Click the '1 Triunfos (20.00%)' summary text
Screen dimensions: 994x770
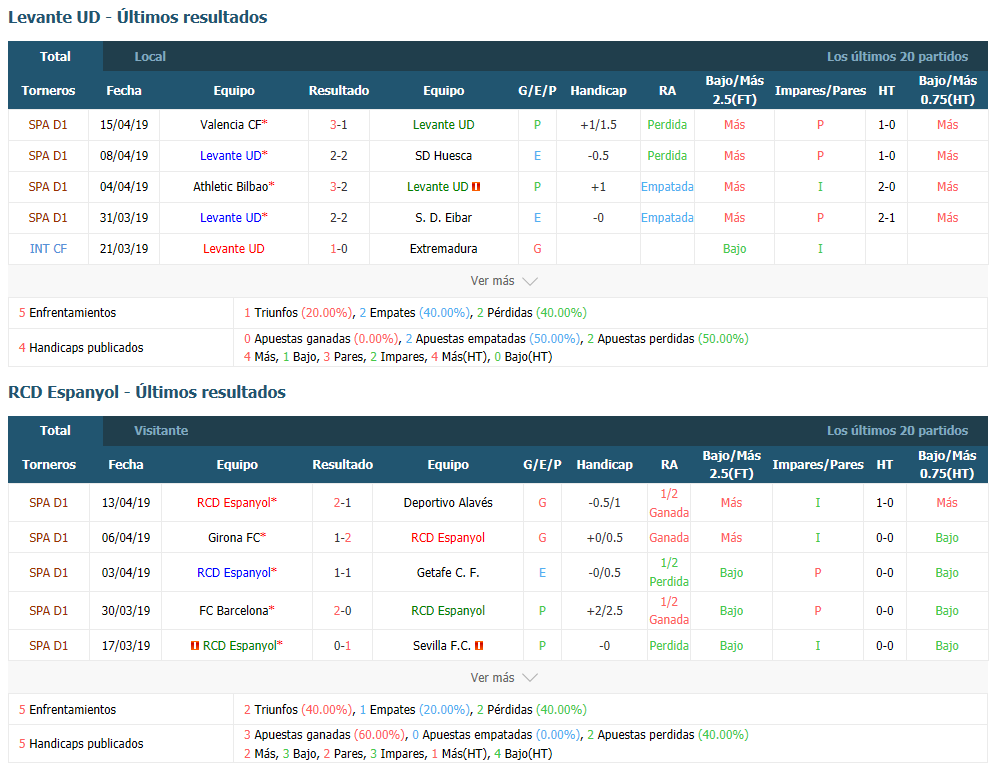tap(298, 313)
